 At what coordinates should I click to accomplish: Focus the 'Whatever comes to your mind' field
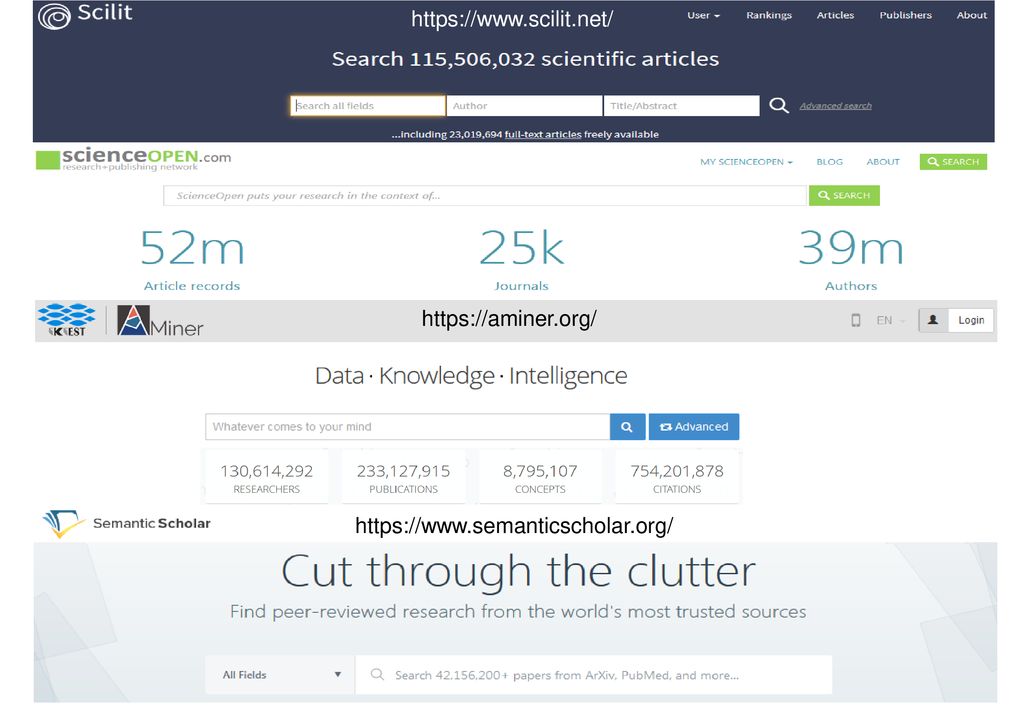(408, 427)
